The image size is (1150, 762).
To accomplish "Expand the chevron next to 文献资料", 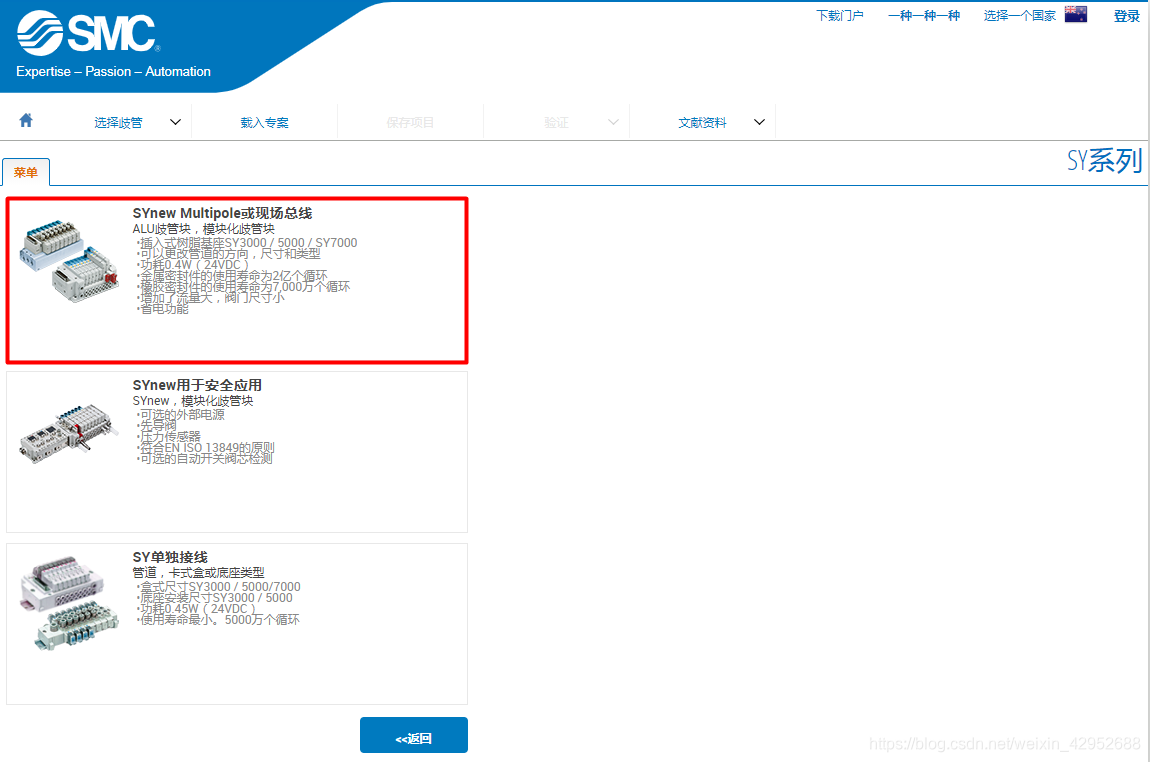I will tap(759, 122).
